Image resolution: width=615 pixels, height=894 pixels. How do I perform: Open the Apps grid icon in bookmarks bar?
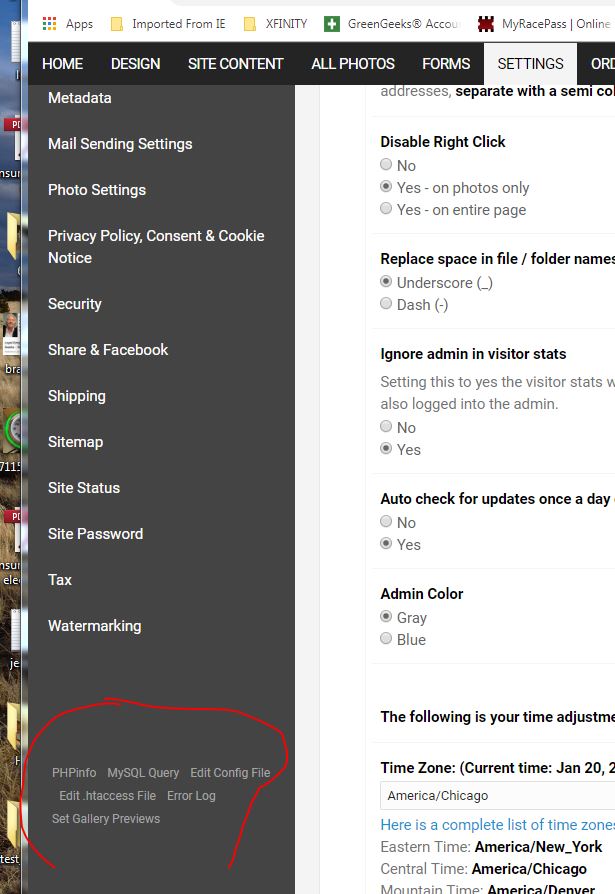click(x=50, y=23)
